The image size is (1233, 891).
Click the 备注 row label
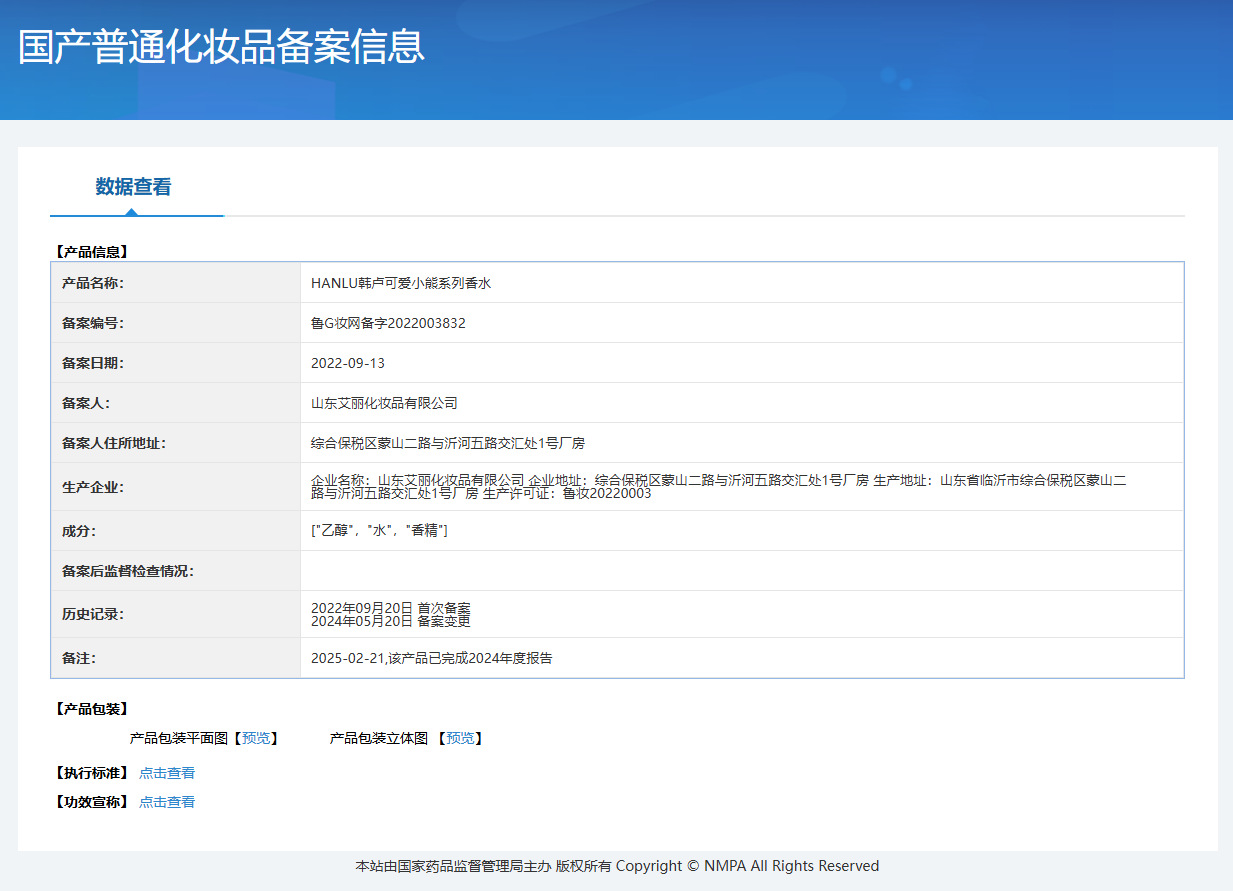(x=79, y=658)
